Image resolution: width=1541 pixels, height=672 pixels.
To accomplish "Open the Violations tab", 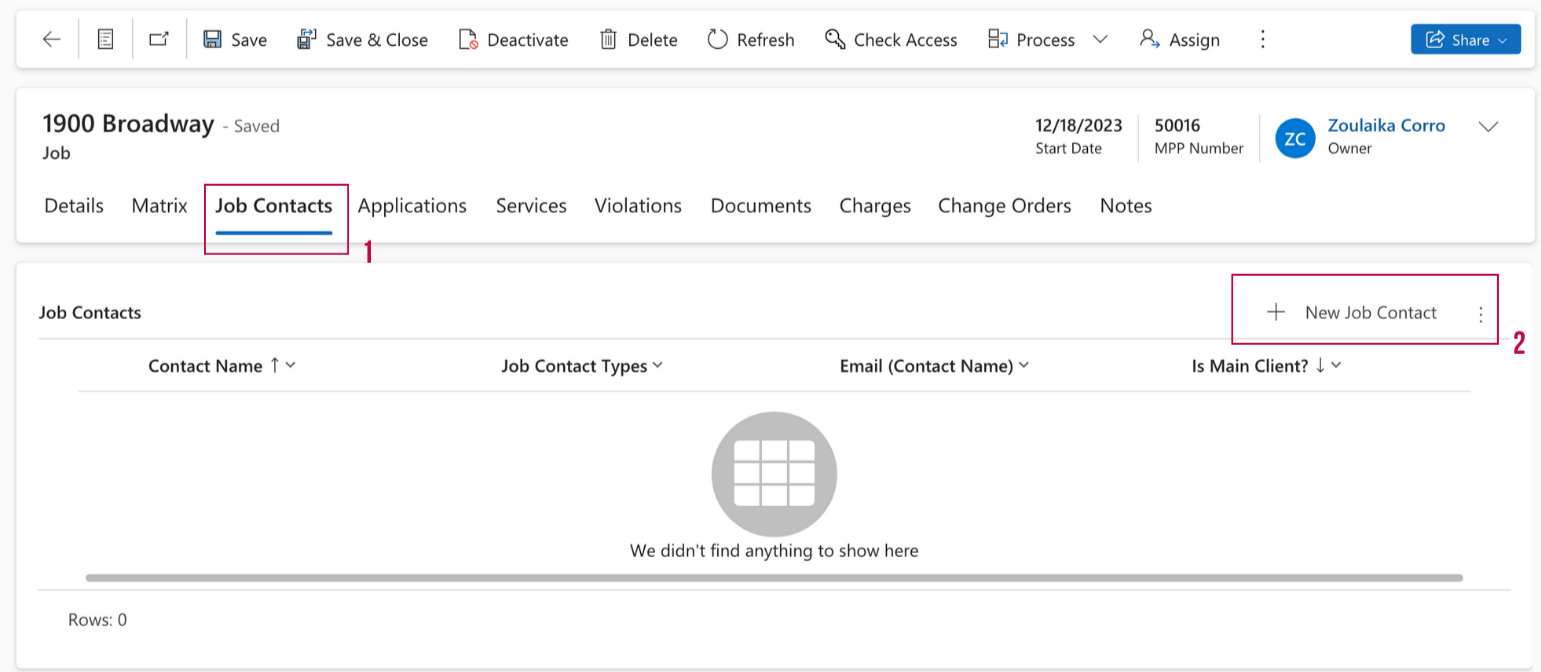I will (638, 206).
